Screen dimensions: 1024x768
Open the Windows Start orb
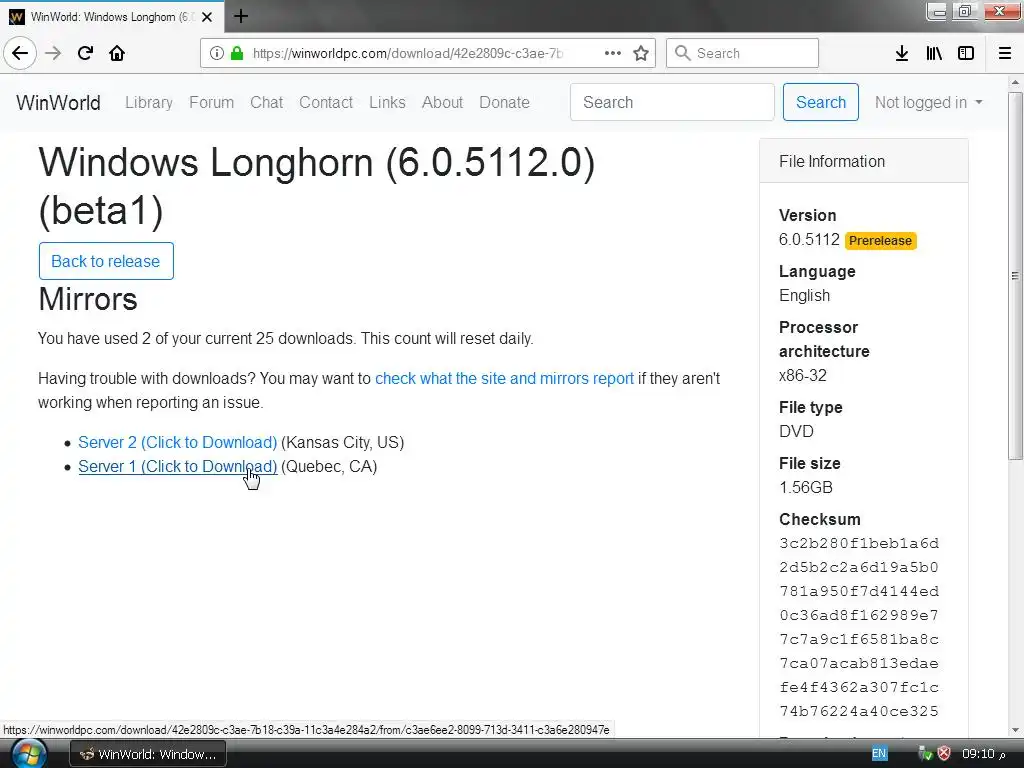29,753
